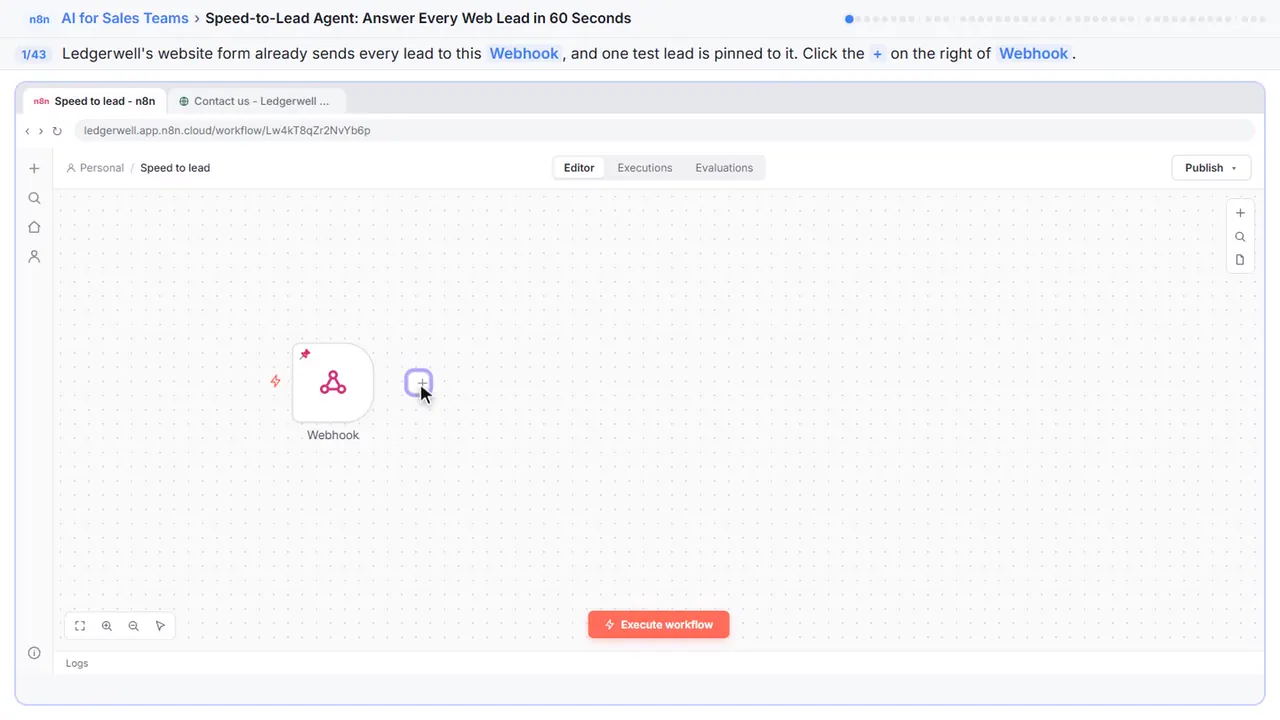Open the user icon in left sidebar
1280x720 pixels.
(x=34, y=256)
